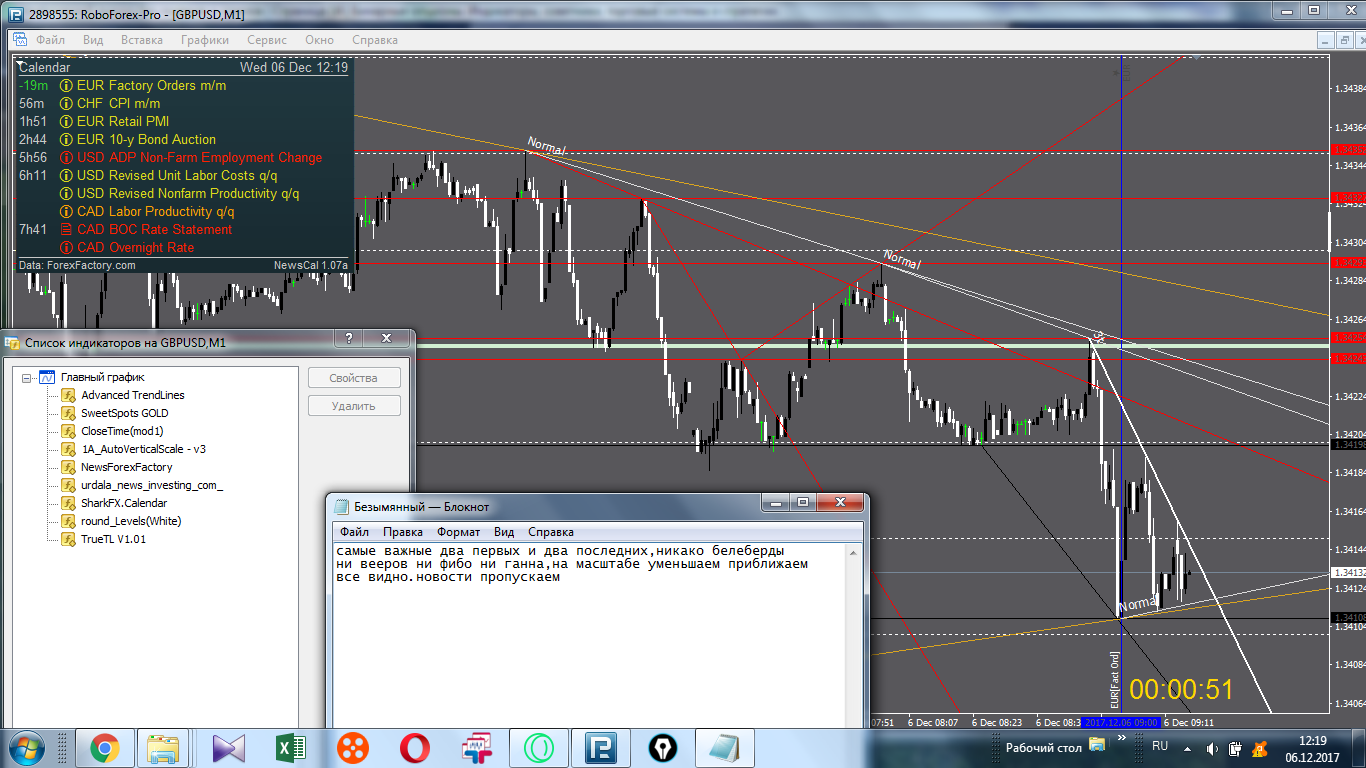Viewport: 1366px width, 768px height.
Task: Open Google Chrome from the taskbar
Action: click(x=104, y=747)
